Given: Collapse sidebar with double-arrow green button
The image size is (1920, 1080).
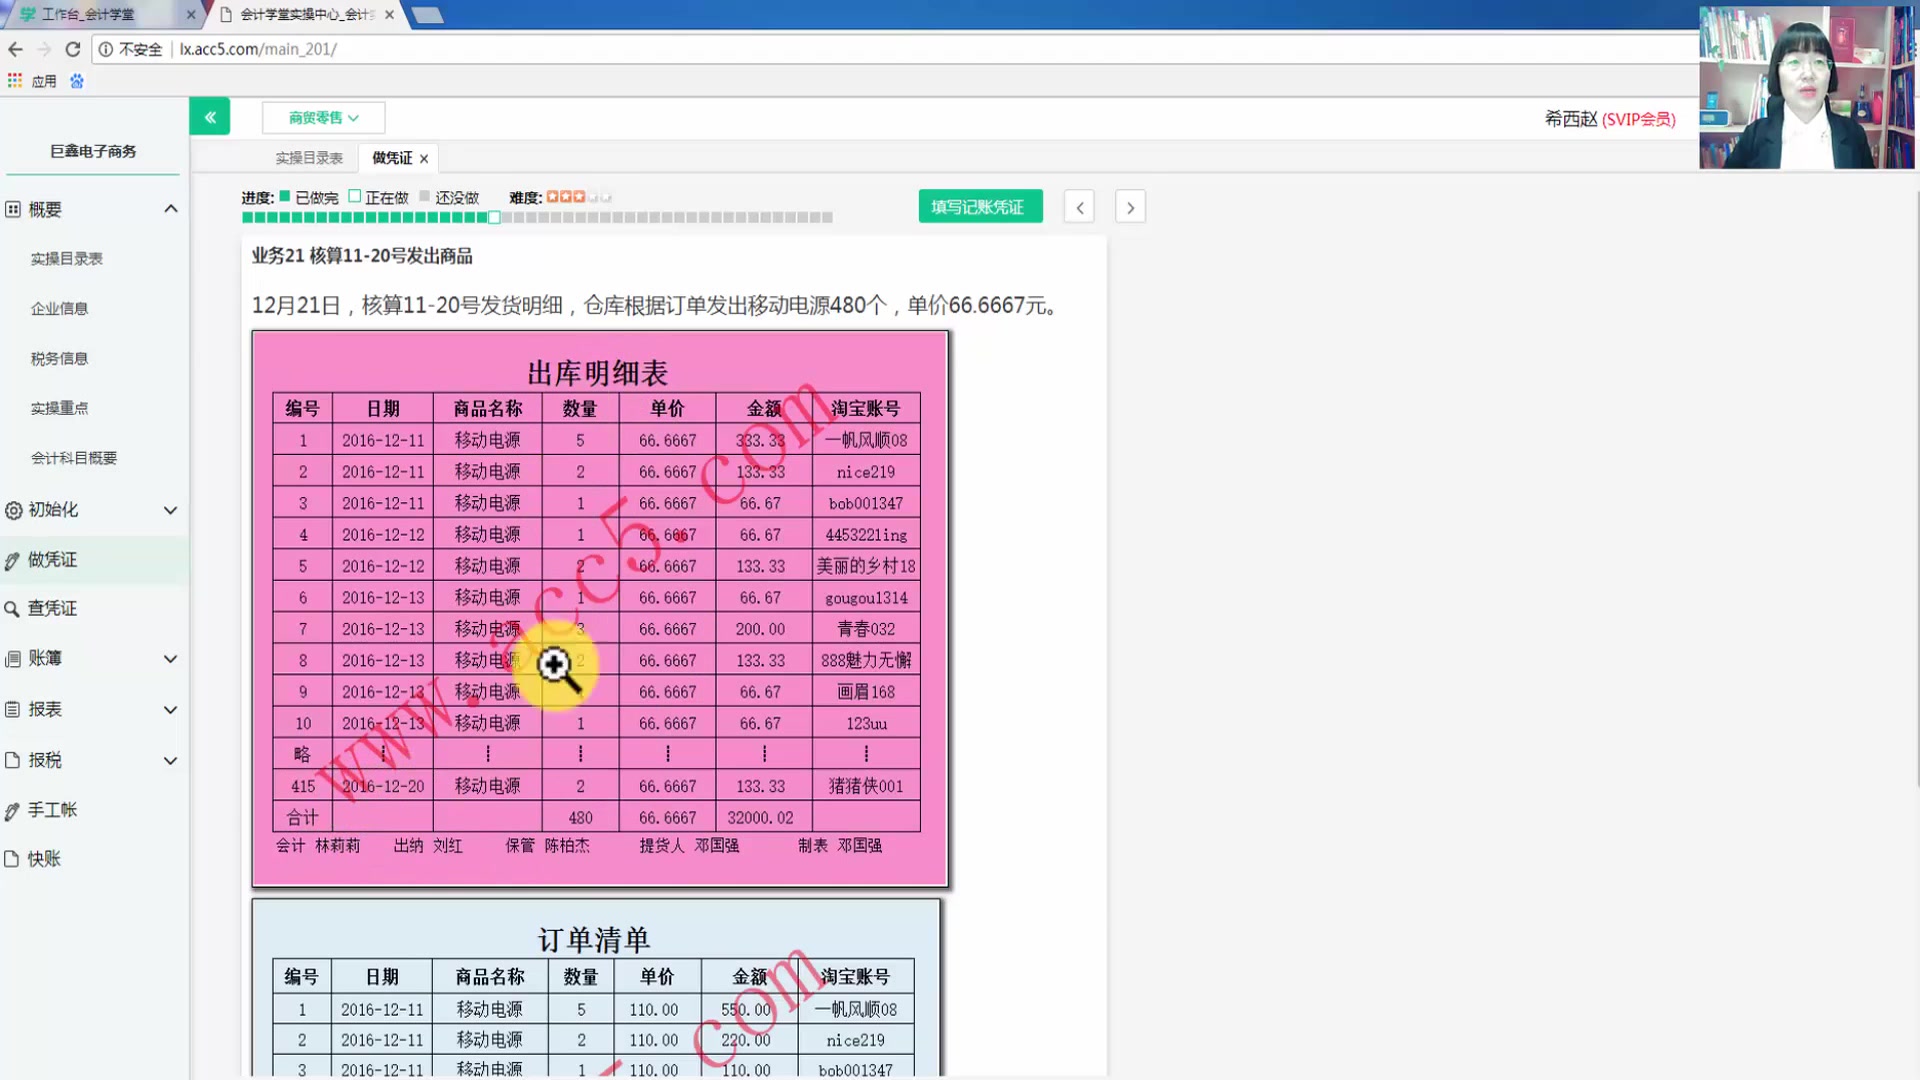Looking at the screenshot, I should 210,117.
